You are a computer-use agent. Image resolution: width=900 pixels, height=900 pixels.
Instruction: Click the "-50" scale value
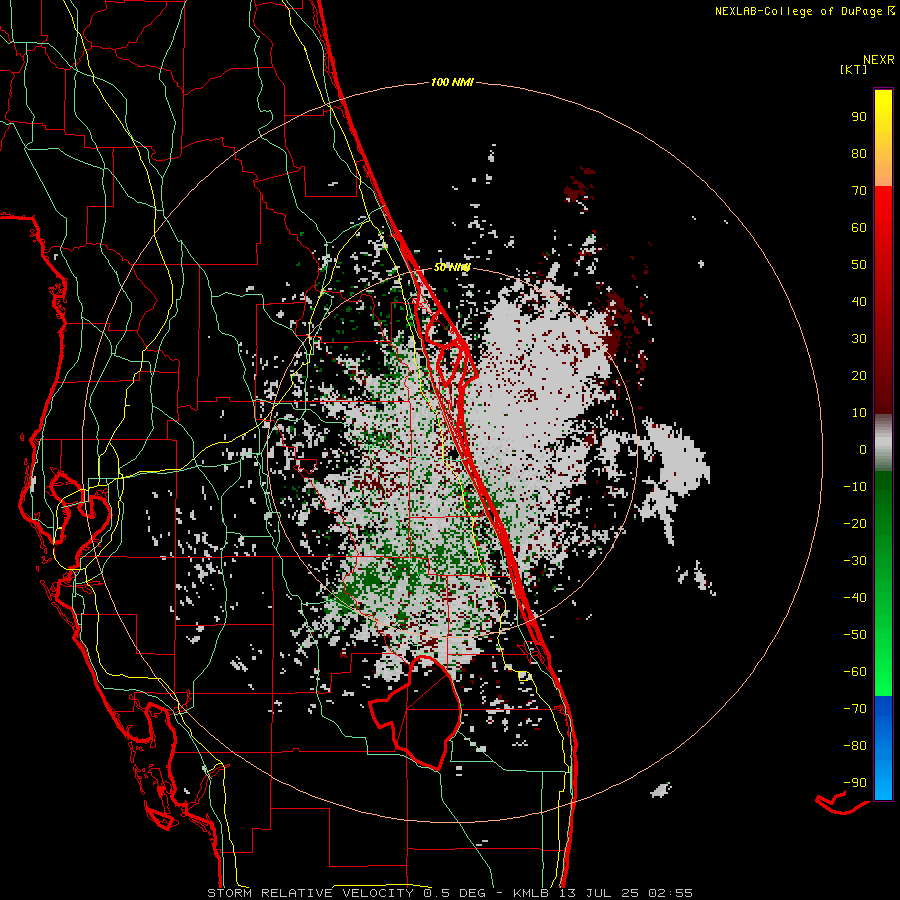pos(855,635)
